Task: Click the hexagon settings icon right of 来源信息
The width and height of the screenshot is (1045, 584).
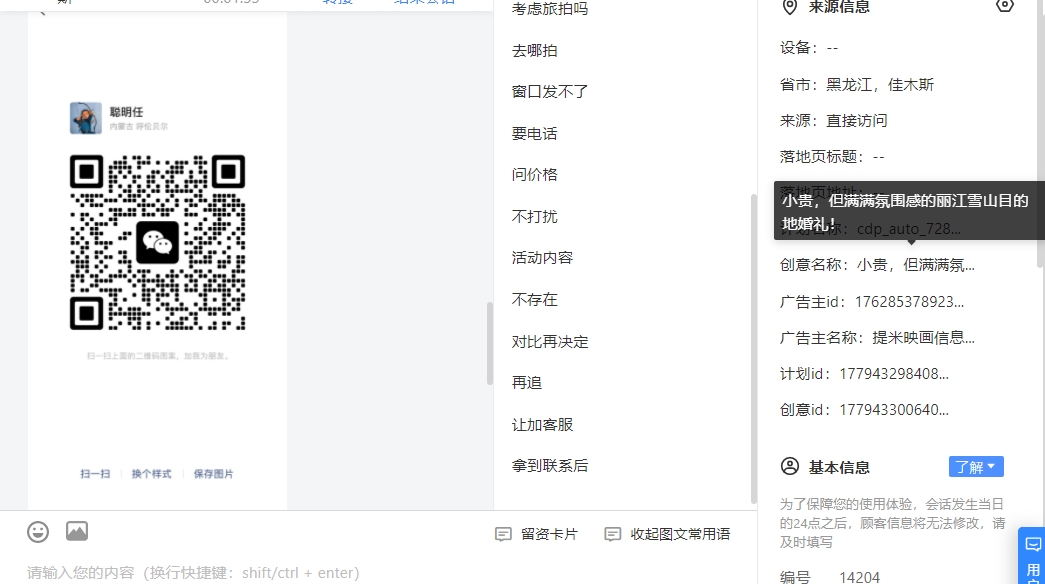Action: pos(1004,6)
